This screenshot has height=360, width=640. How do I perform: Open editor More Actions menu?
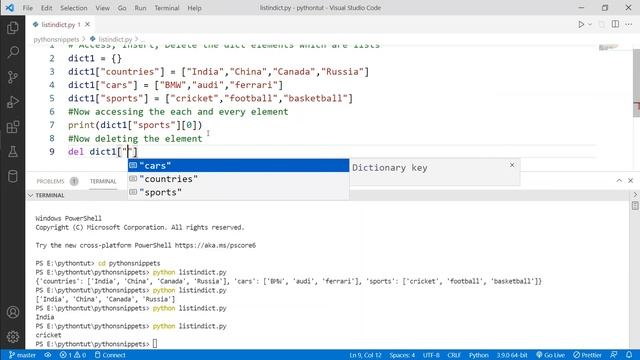[x=629, y=24]
